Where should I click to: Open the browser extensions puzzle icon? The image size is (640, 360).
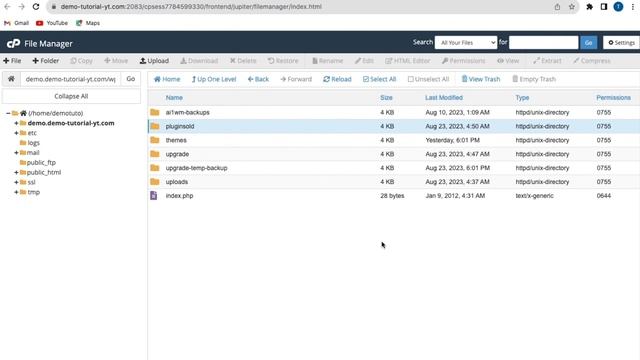(x=589, y=7)
